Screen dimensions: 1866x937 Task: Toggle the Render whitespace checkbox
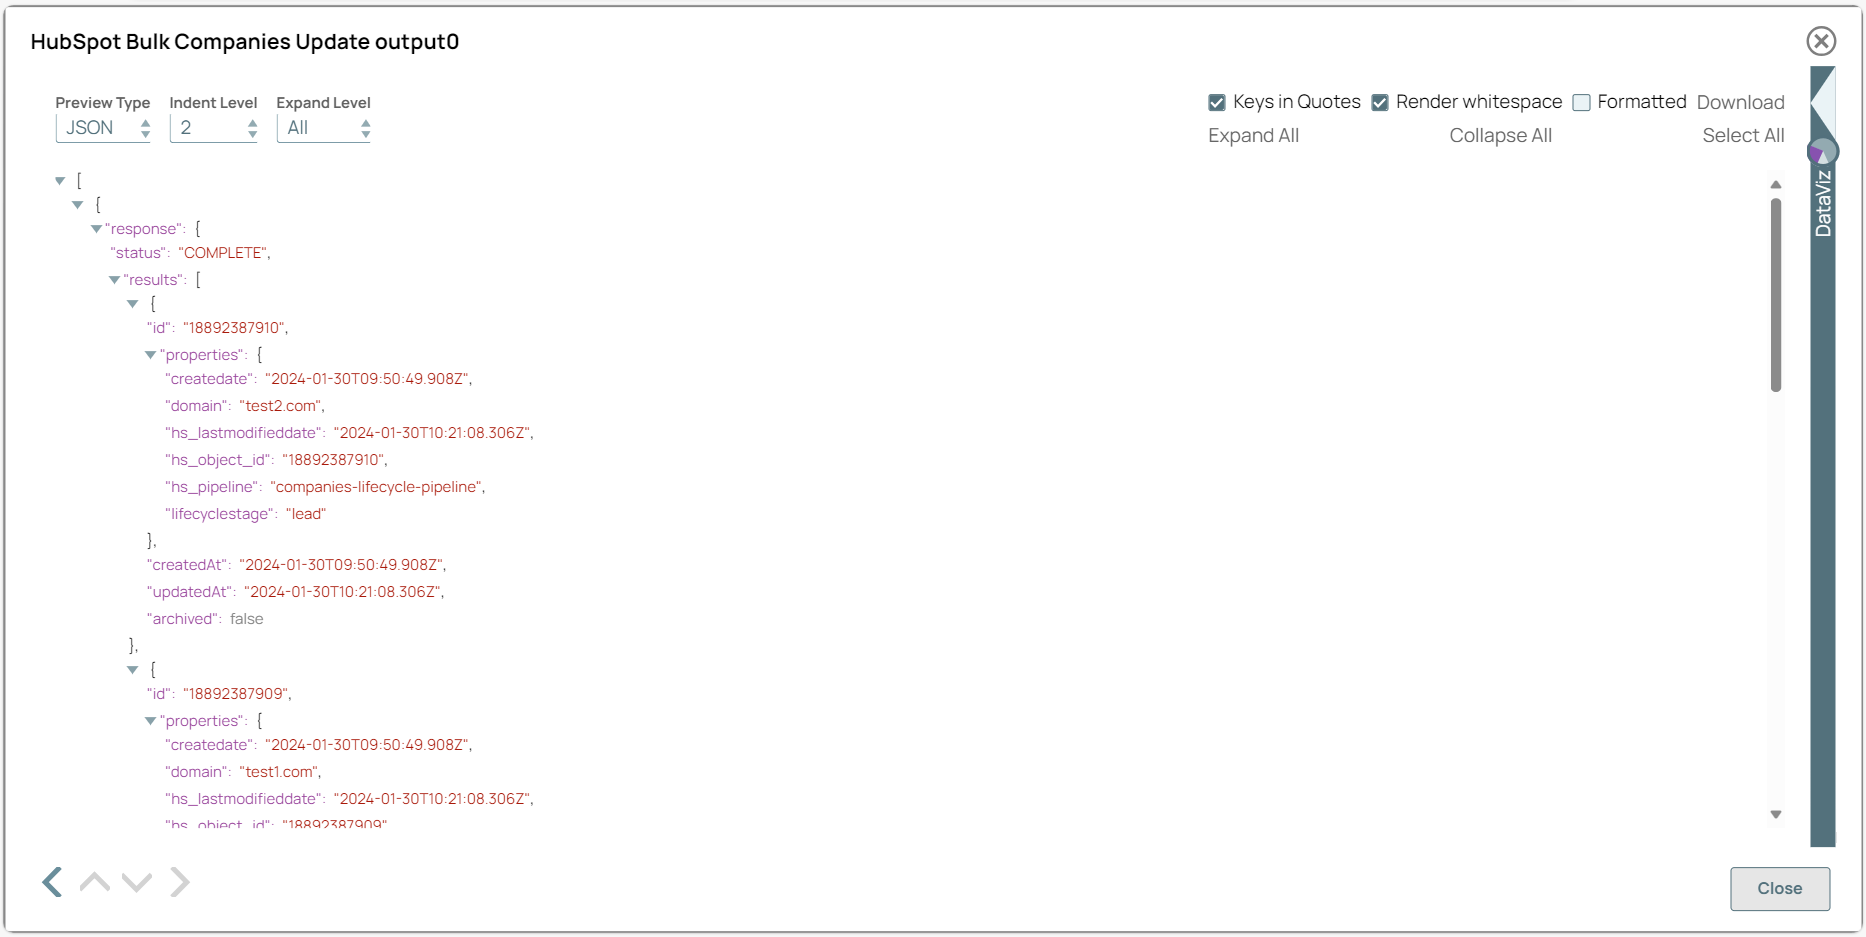[1380, 103]
